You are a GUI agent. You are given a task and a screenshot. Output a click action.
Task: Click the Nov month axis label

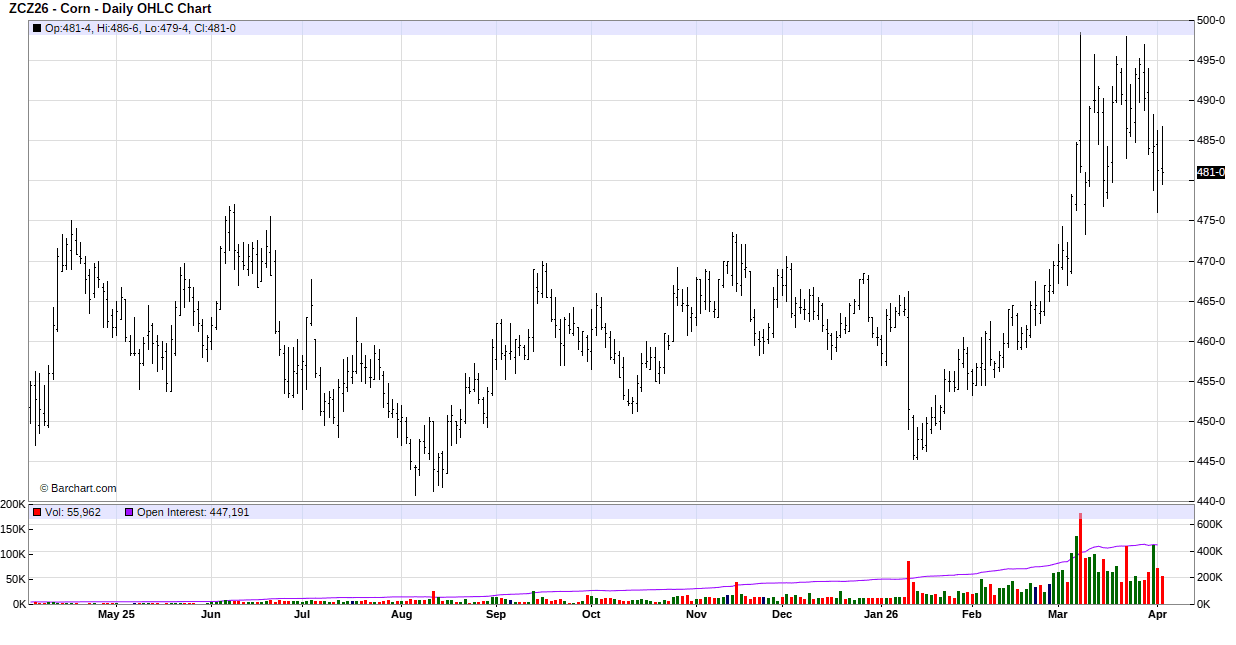click(x=696, y=615)
